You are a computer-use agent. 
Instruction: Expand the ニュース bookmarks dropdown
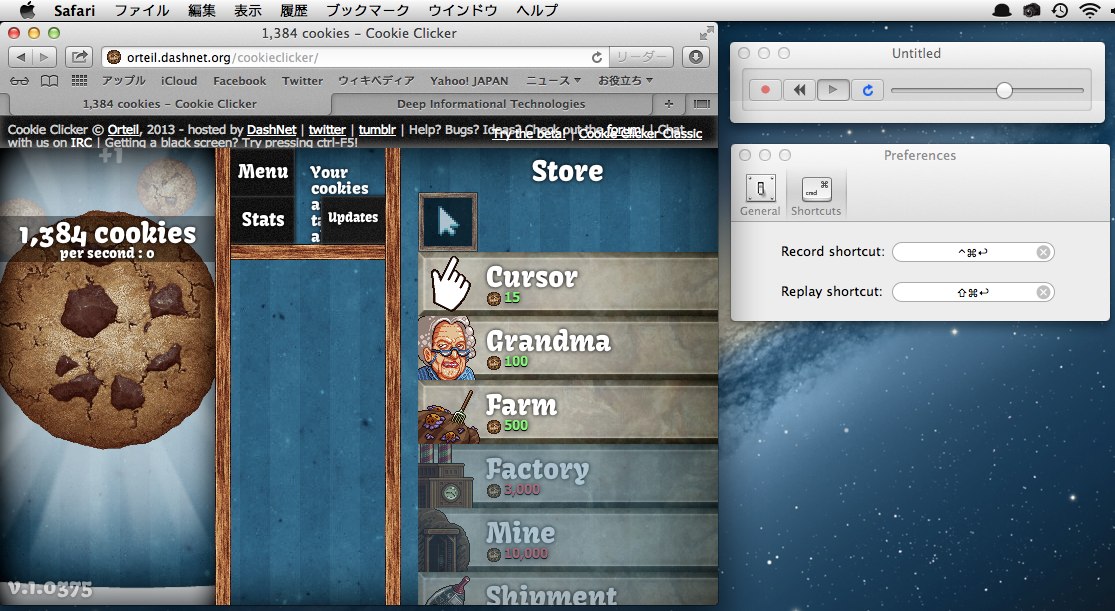click(x=553, y=81)
